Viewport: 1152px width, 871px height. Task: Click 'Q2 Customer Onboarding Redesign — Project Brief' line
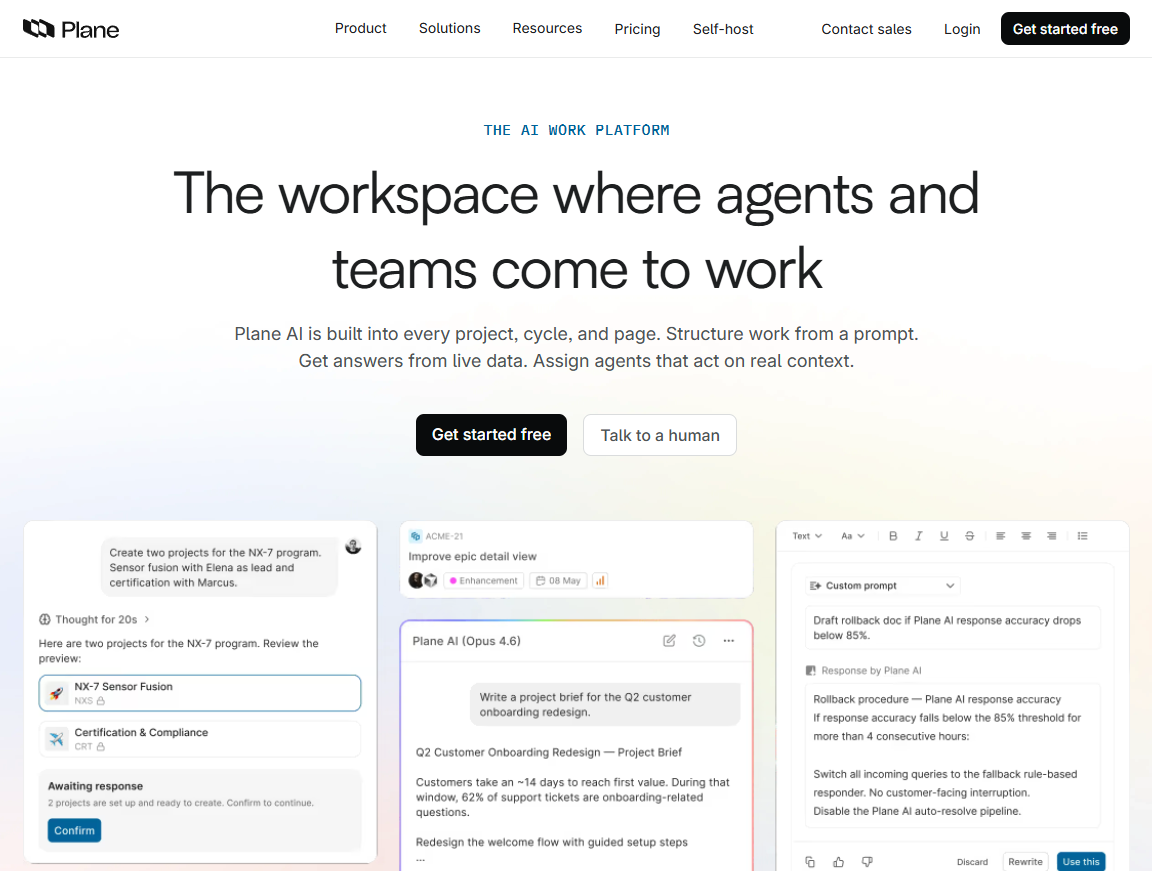pos(549,753)
